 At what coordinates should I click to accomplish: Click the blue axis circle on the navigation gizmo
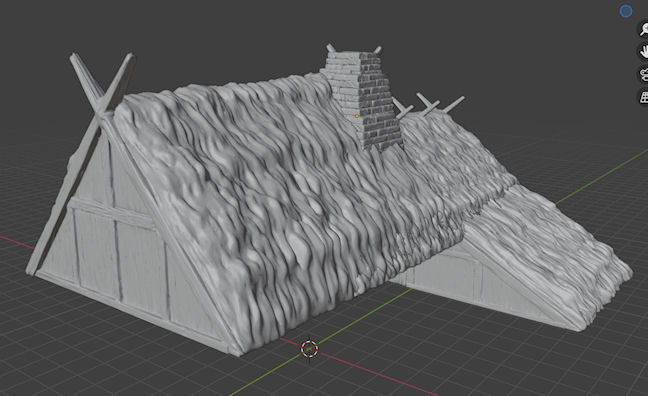626,11
